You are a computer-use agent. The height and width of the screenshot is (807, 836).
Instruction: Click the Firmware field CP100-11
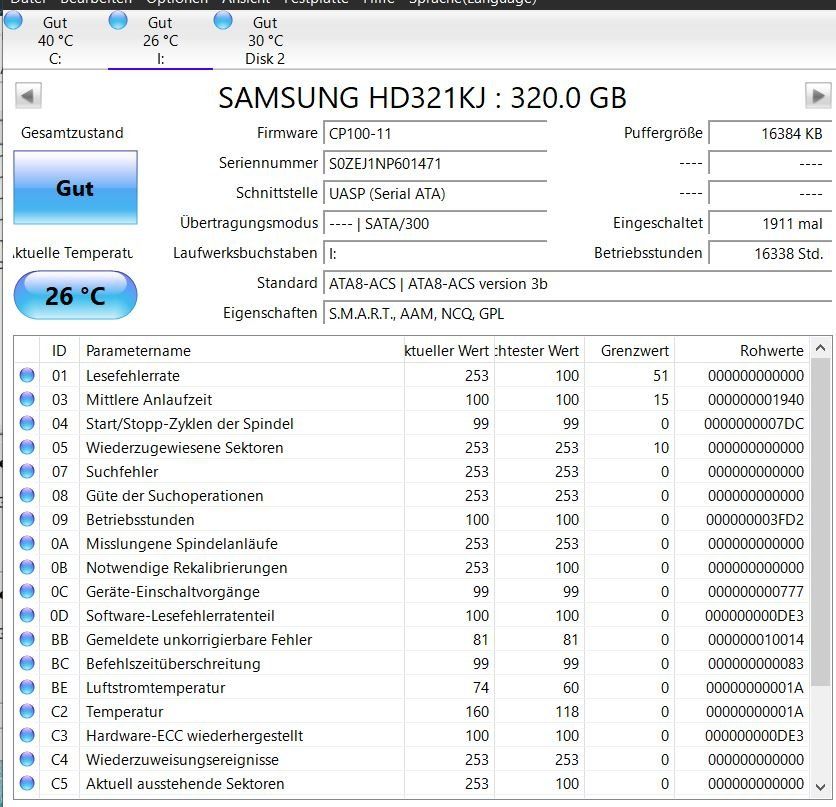click(435, 133)
